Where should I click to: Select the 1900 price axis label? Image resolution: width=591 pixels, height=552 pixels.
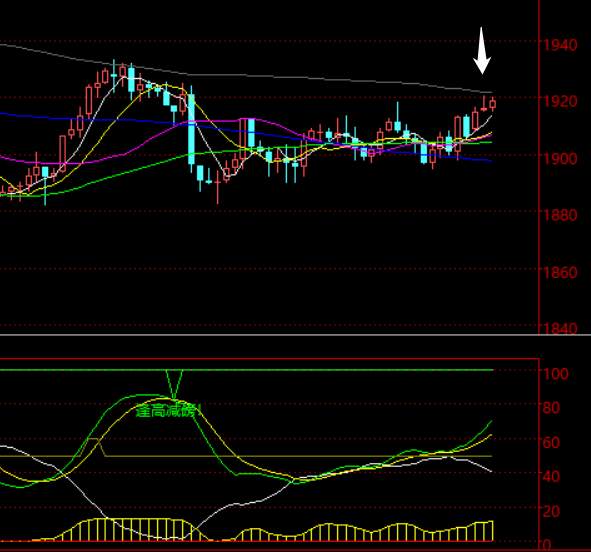tap(560, 158)
